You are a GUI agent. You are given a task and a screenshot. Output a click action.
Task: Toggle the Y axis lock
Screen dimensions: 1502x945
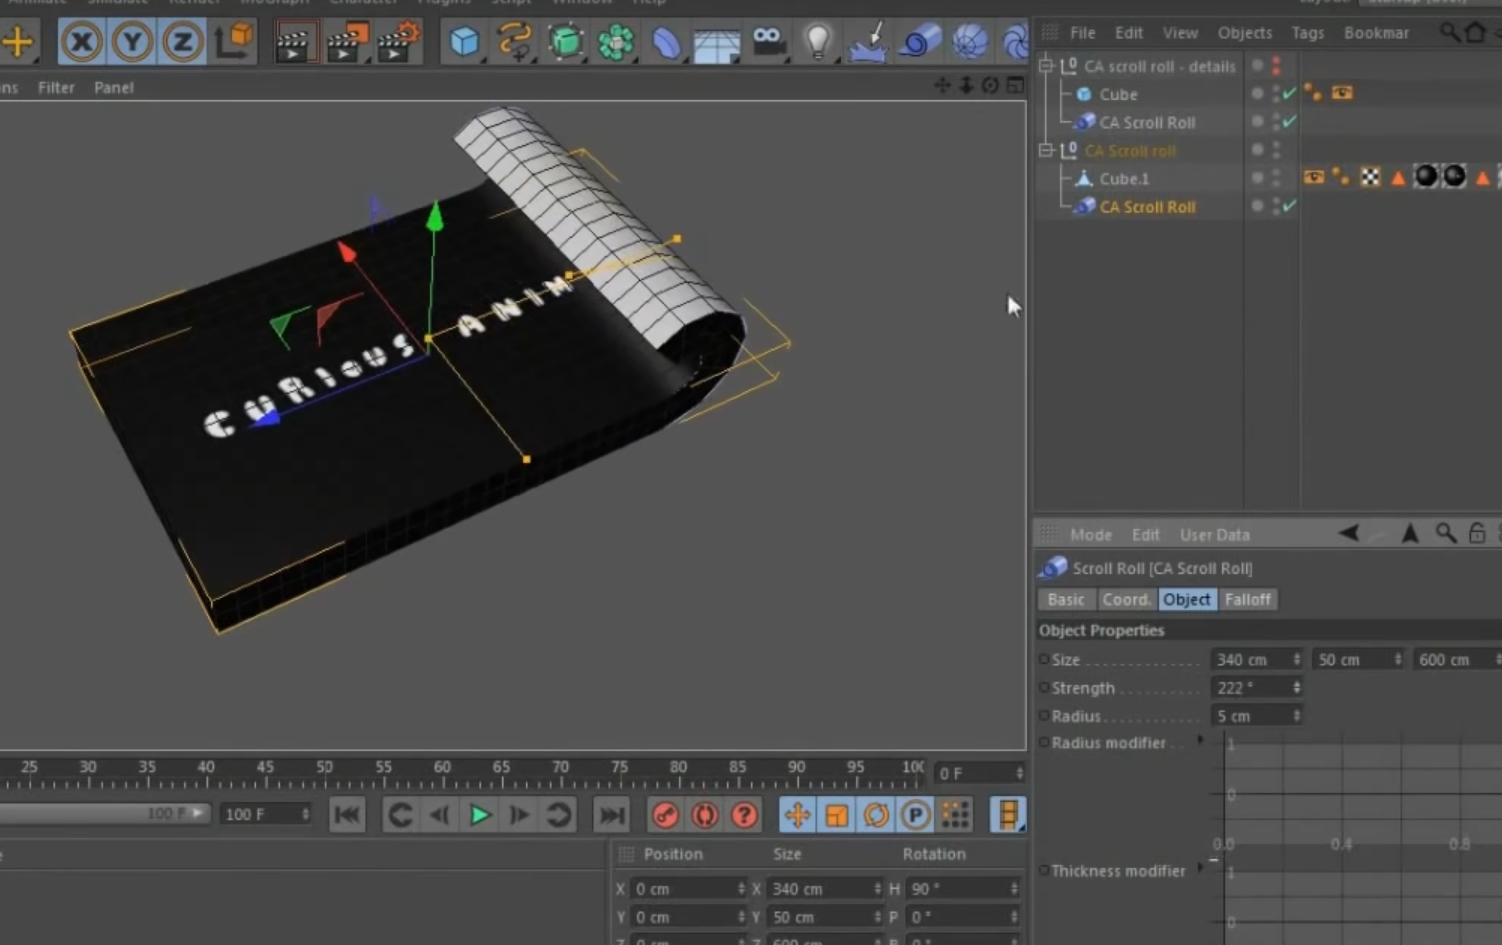coord(132,42)
